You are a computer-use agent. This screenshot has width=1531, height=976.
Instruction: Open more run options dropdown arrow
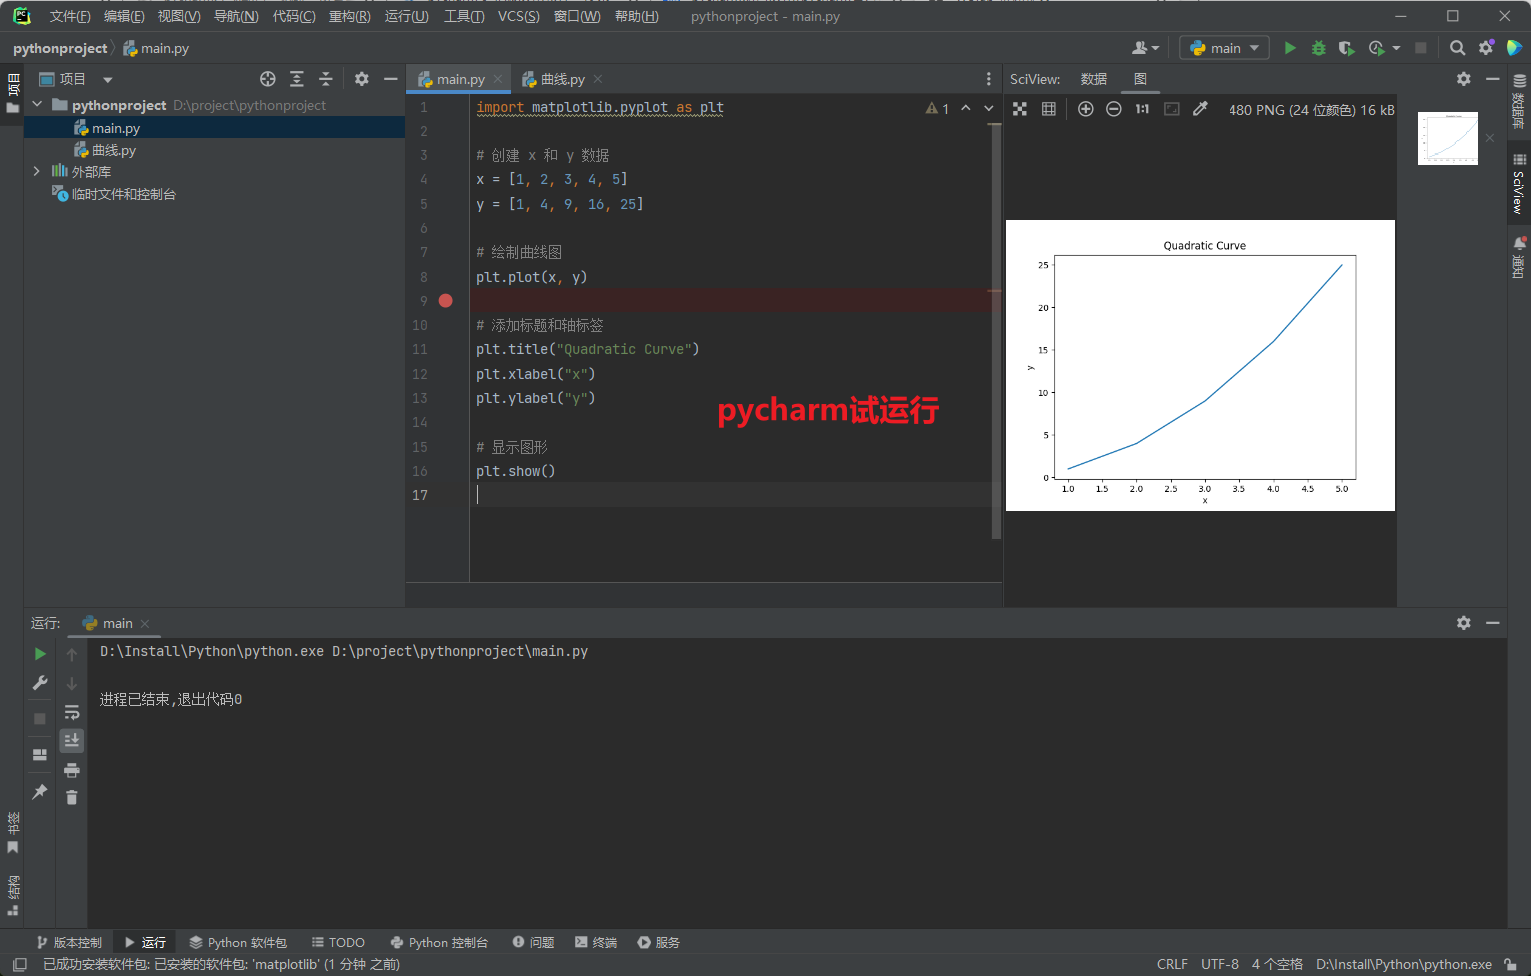pyautogui.click(x=1396, y=48)
